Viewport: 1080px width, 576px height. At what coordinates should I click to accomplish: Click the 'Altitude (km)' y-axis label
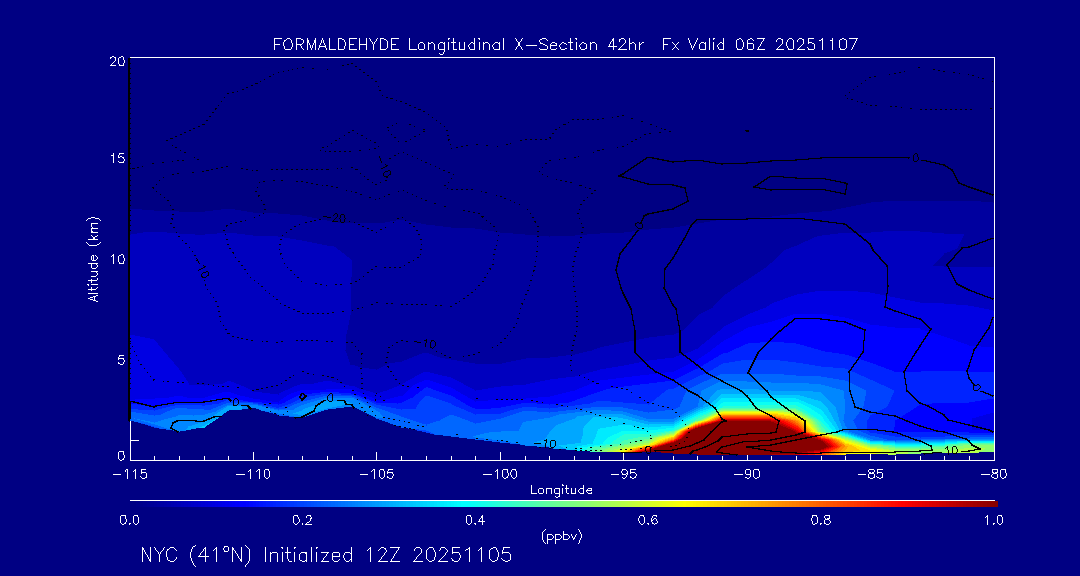[93, 258]
